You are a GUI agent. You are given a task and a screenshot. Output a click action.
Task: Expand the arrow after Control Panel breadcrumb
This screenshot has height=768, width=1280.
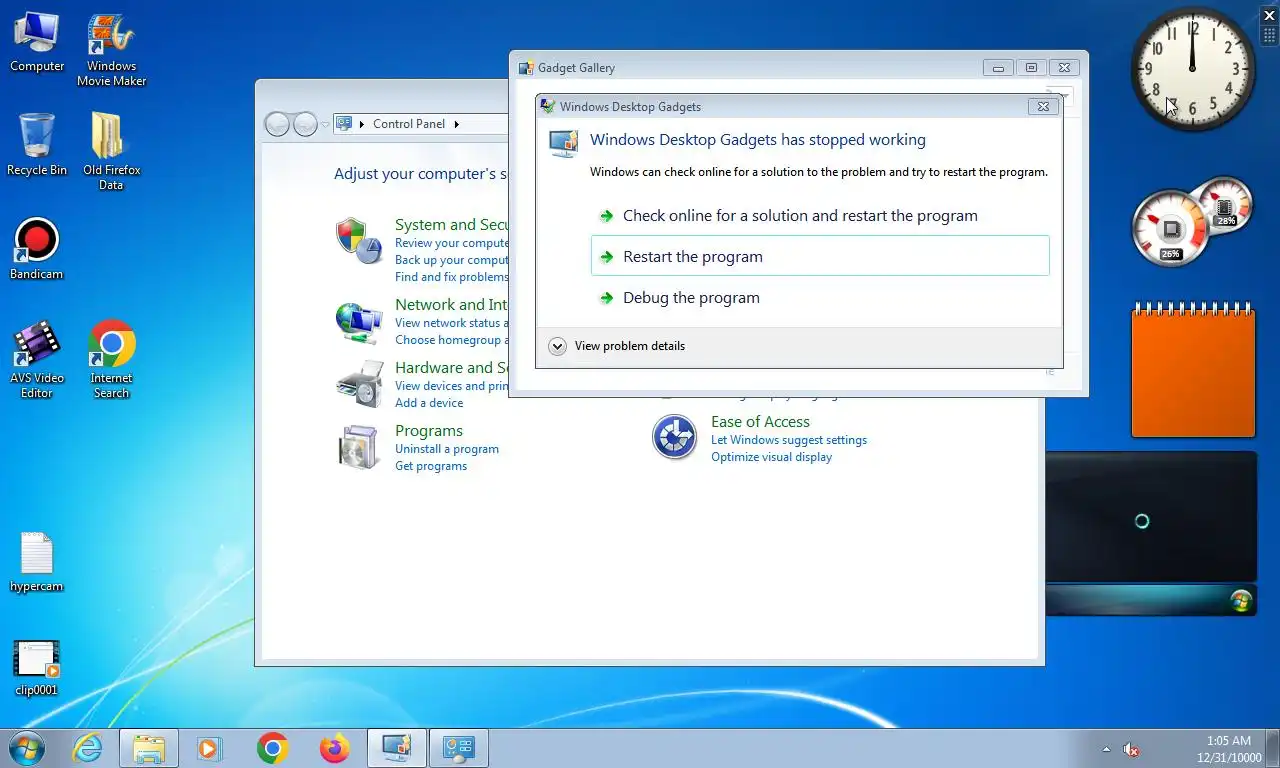457,124
